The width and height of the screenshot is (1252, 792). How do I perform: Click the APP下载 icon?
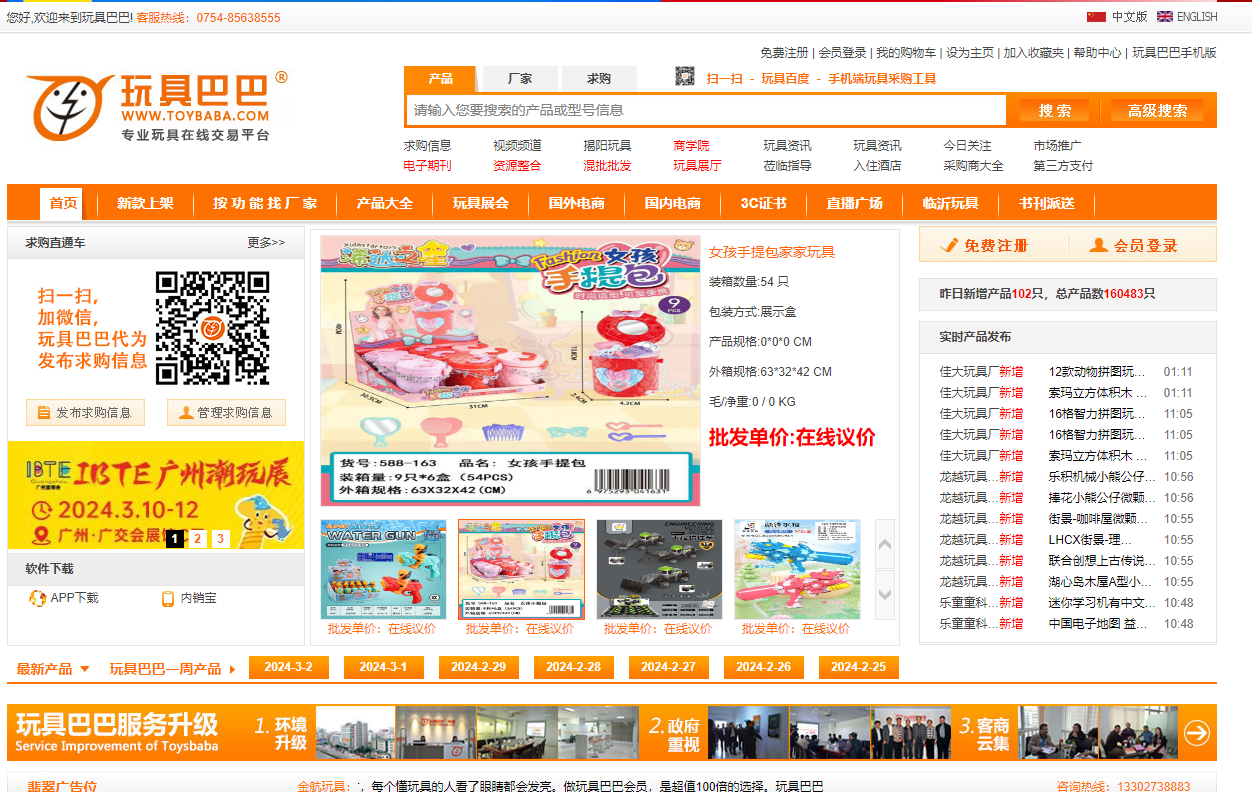pos(37,598)
